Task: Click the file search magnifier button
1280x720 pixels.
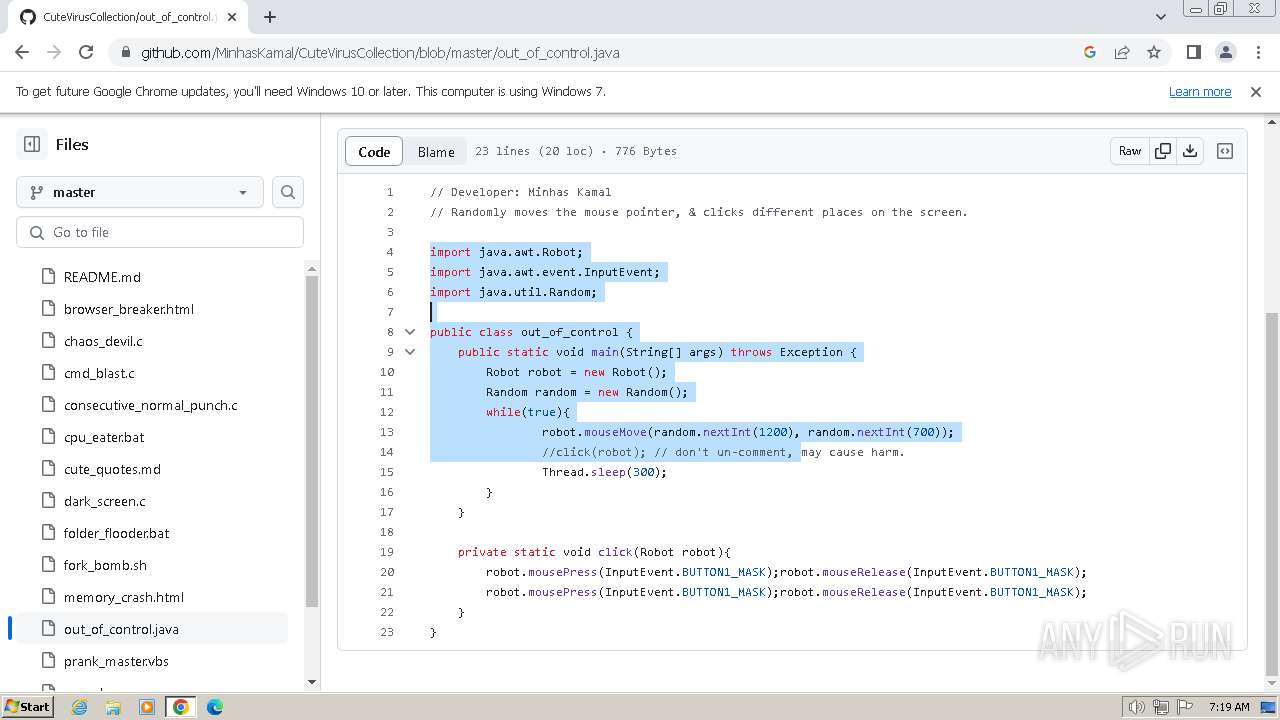Action: coord(288,192)
